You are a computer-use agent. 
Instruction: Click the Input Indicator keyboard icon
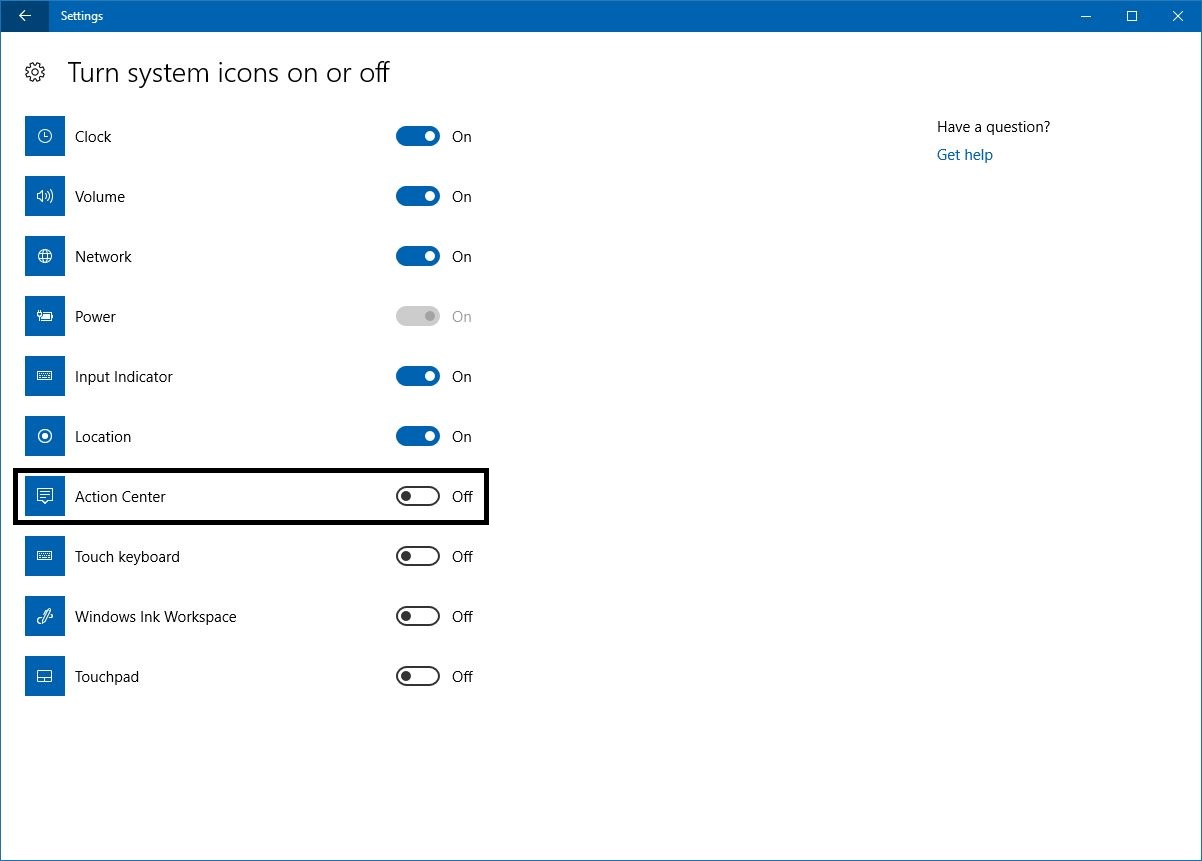click(x=44, y=376)
